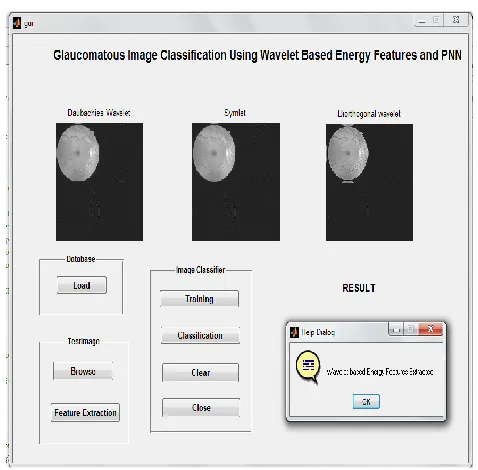Click the Browse button under Test Image

point(83,371)
